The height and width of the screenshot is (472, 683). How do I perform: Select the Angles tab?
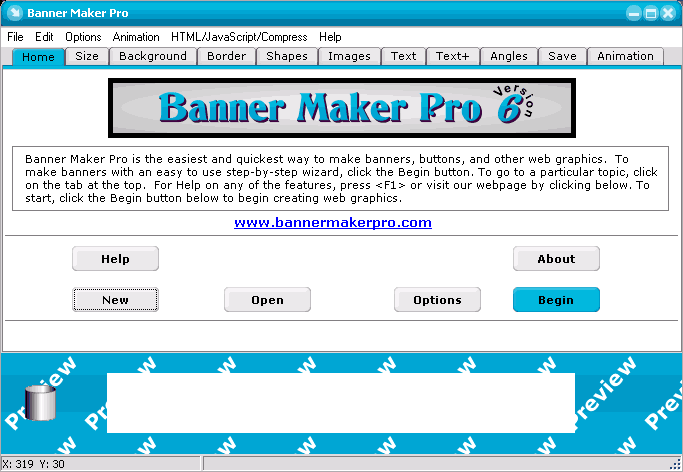(509, 57)
